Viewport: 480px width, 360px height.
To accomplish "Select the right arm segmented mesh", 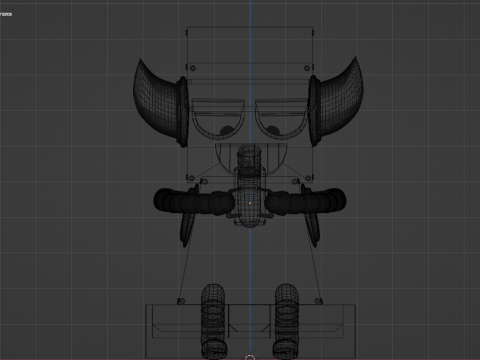I will pos(306,201).
